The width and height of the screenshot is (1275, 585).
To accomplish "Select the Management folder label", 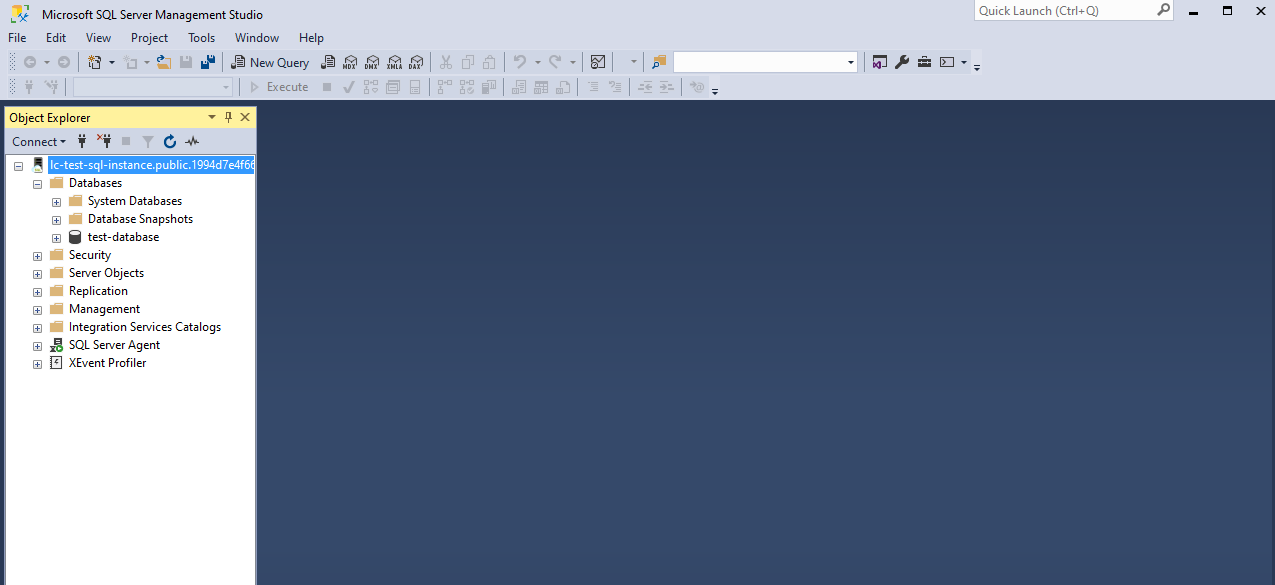I will 104,309.
